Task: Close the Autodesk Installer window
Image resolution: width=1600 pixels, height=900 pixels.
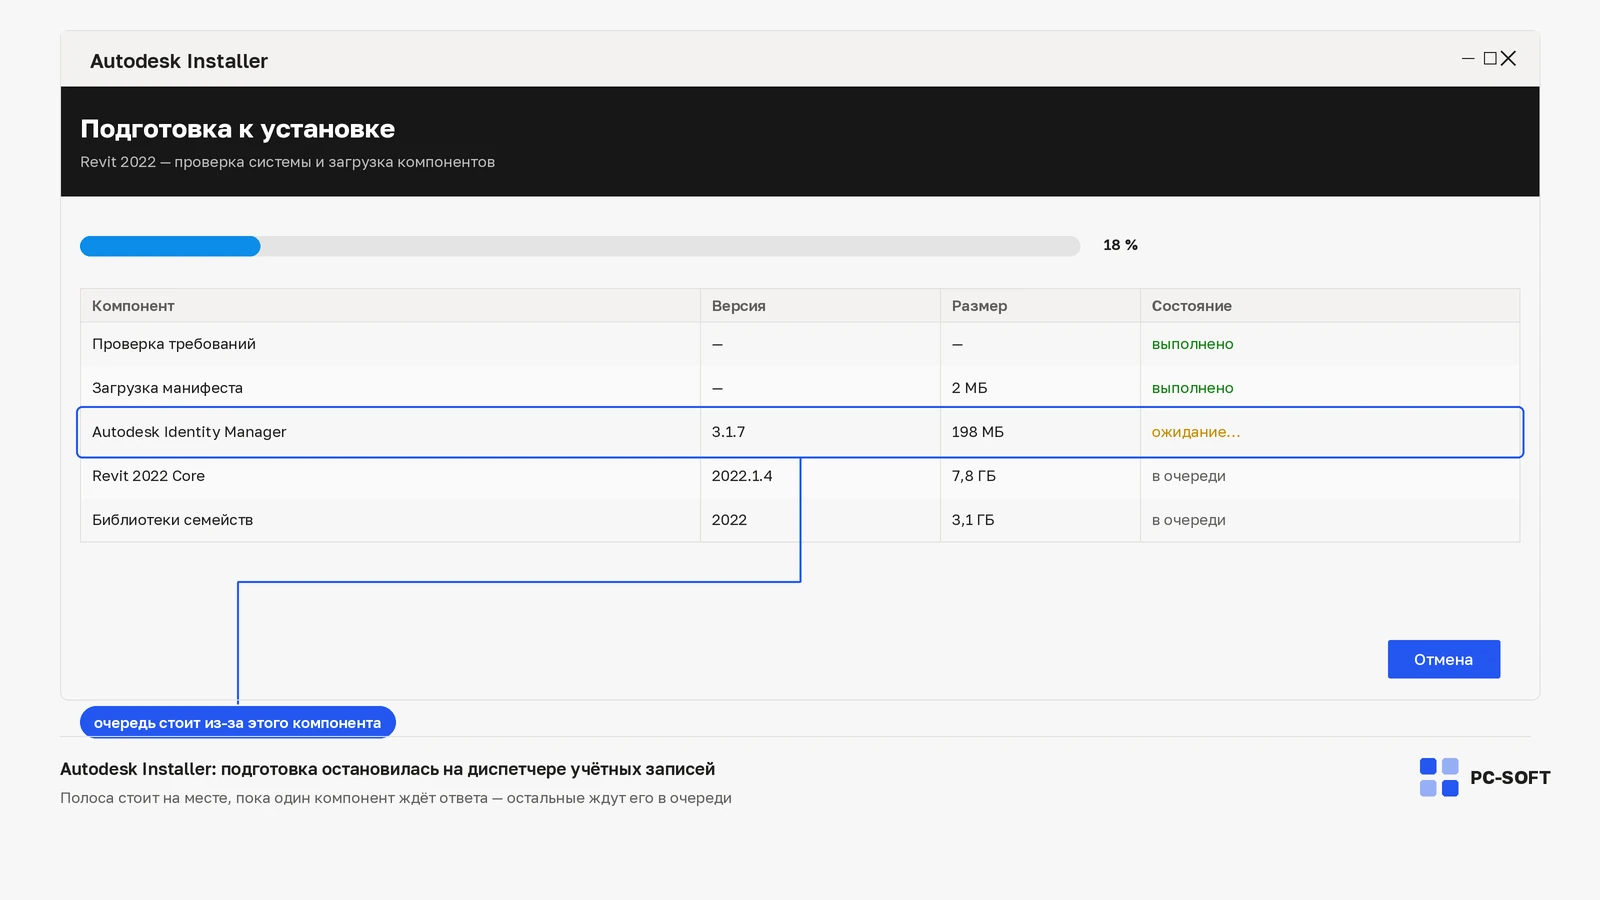Action: pos(1509,59)
